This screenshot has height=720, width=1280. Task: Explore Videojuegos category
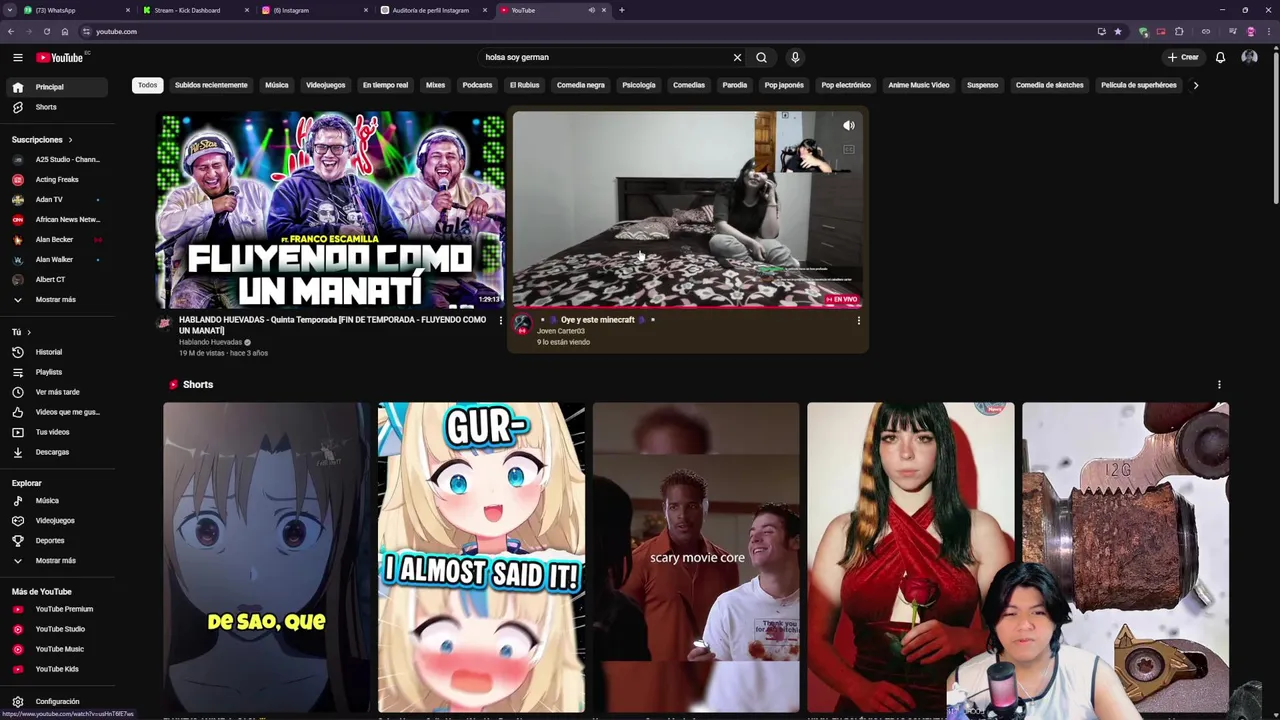coord(55,520)
